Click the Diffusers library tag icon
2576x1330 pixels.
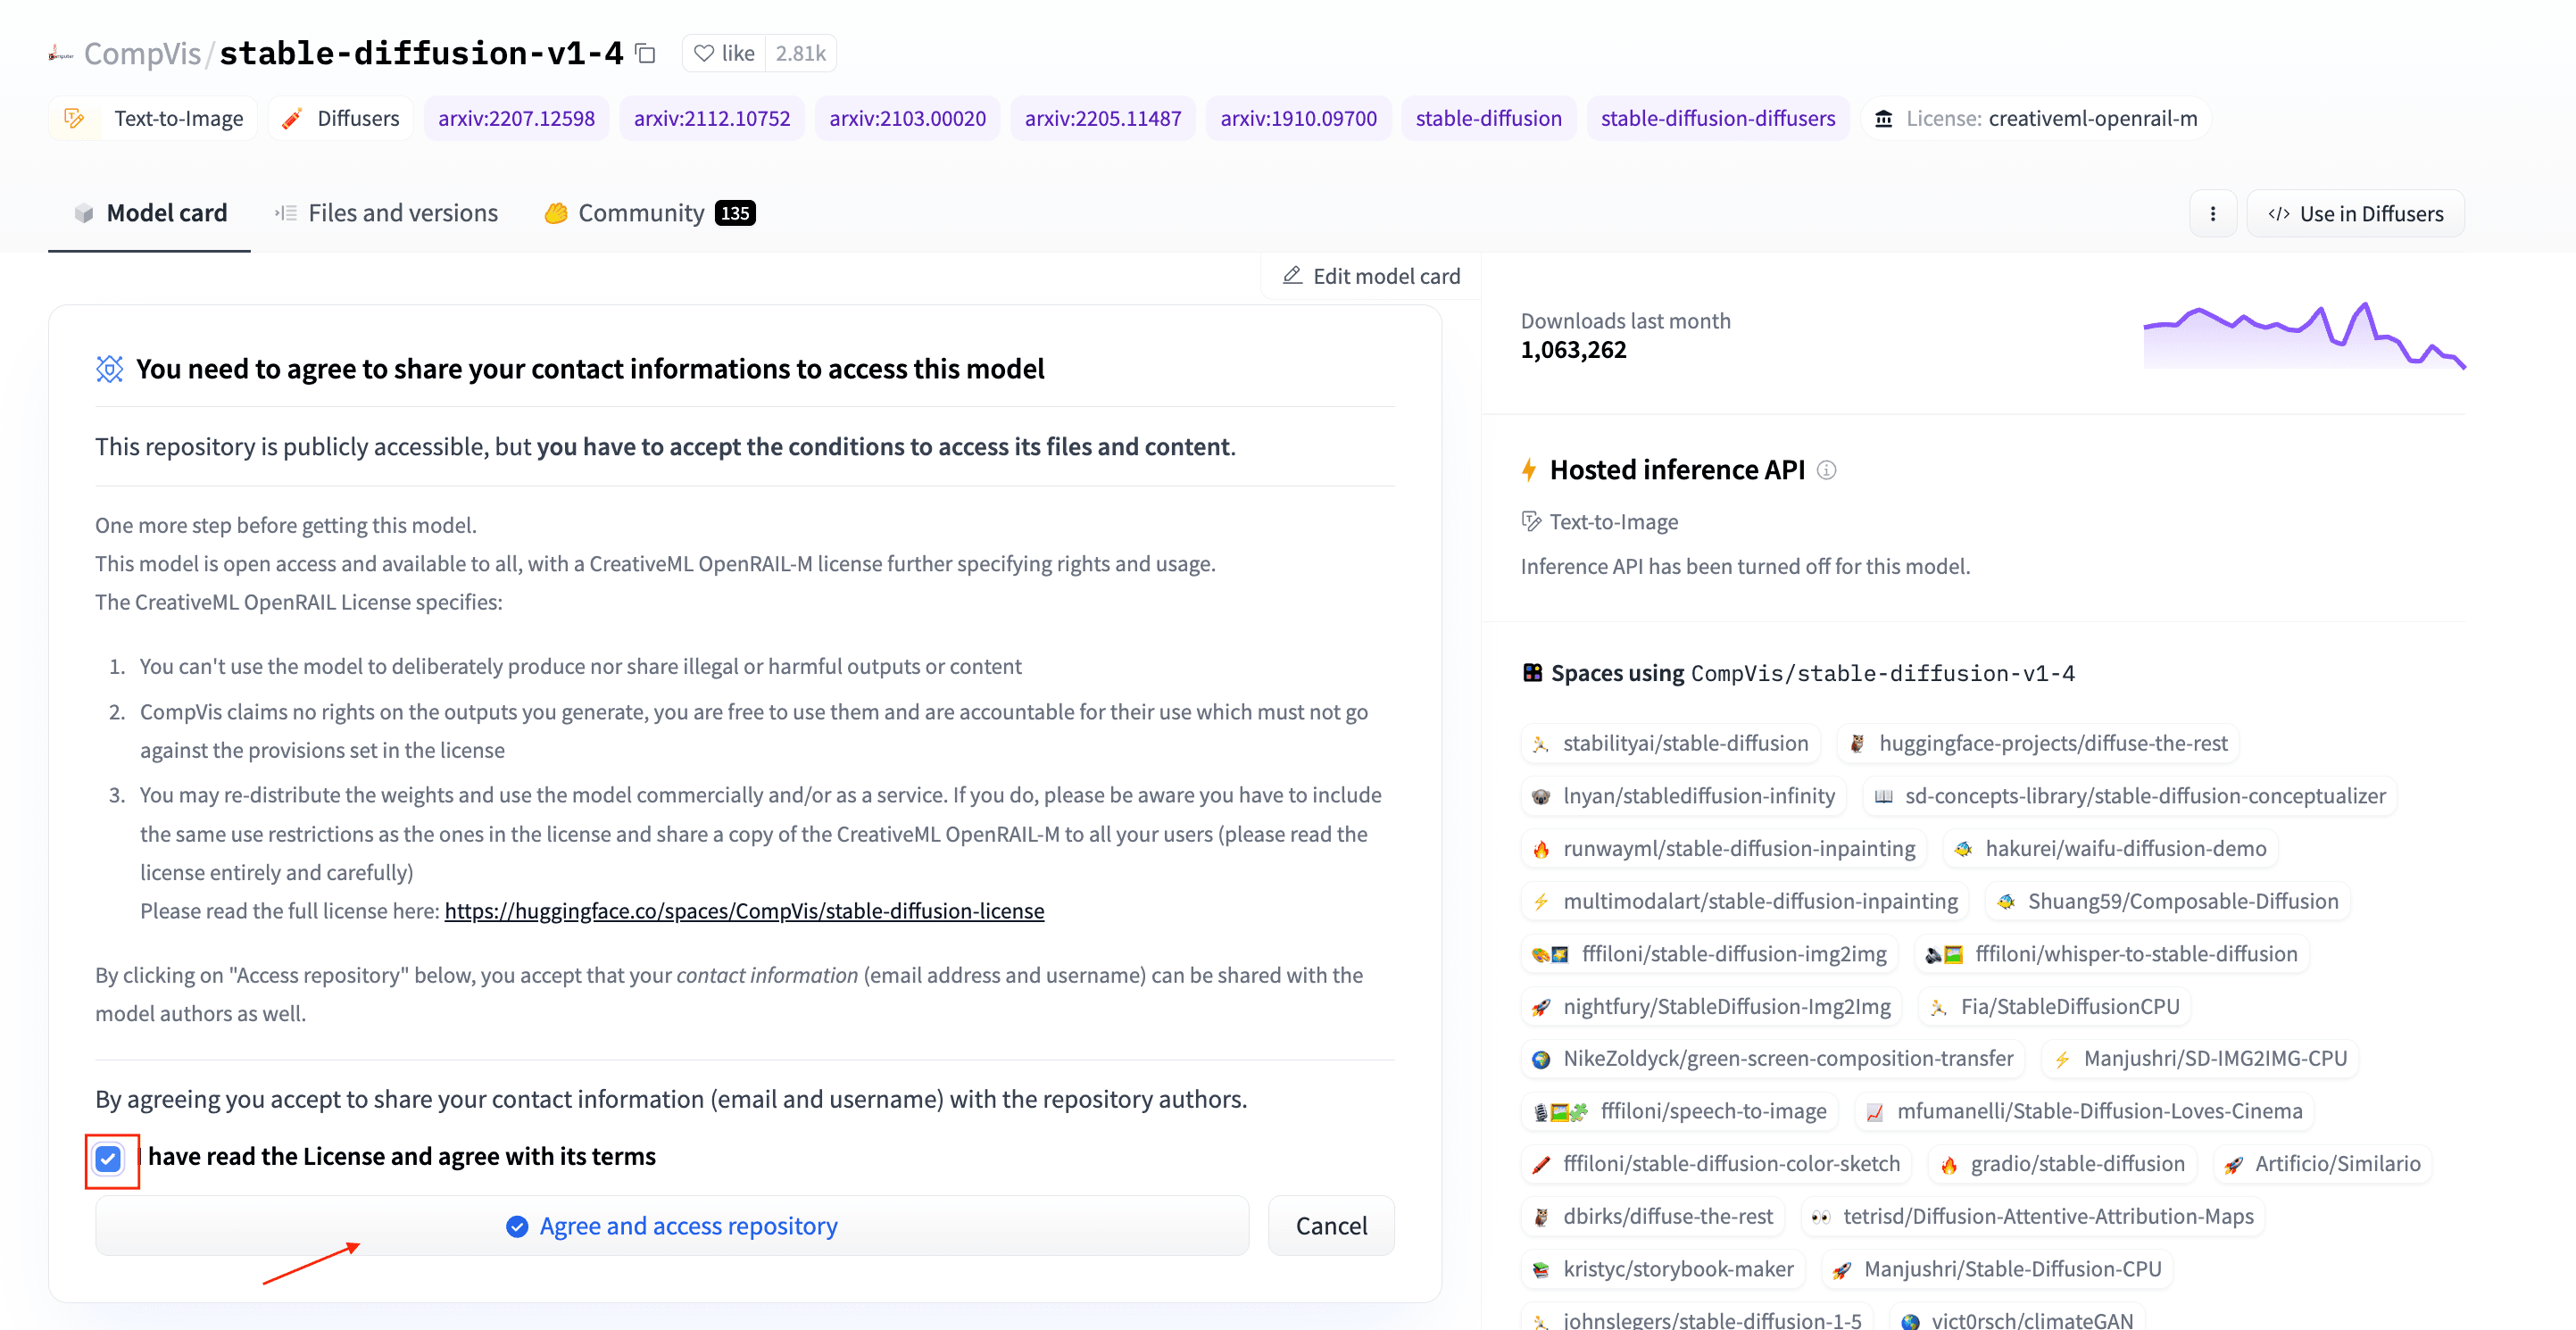point(292,118)
